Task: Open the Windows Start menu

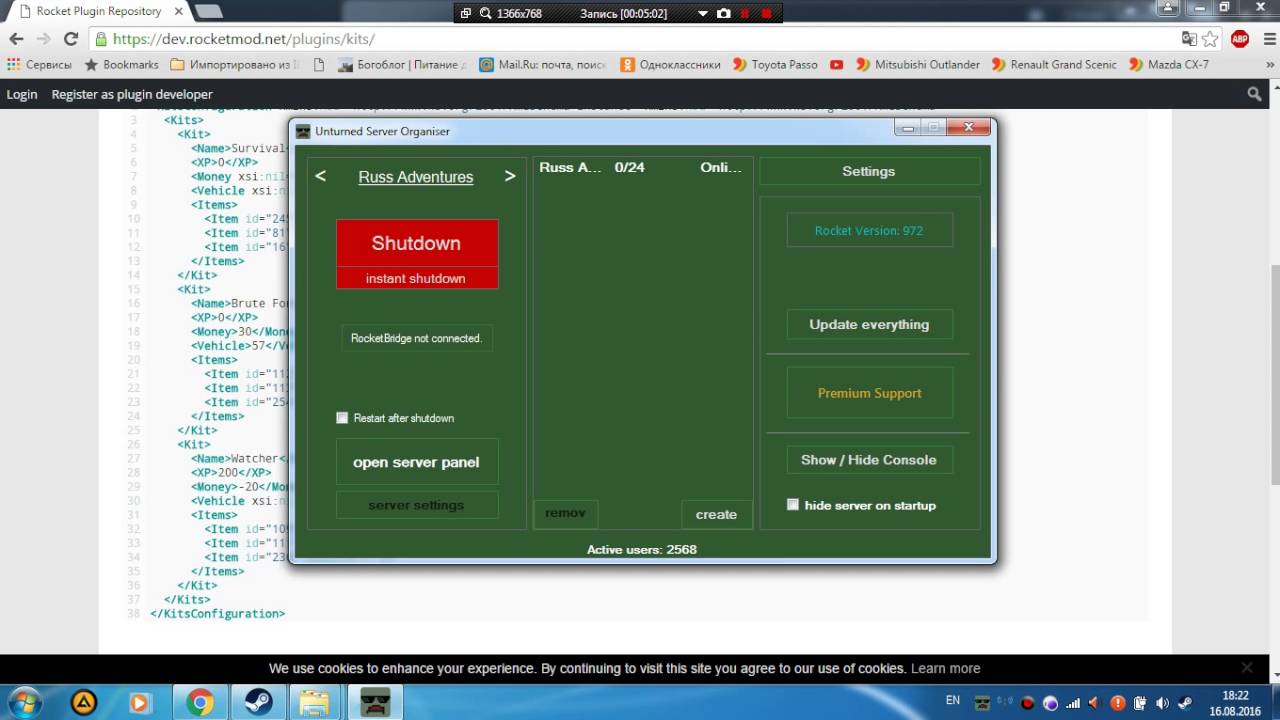Action: coord(25,702)
